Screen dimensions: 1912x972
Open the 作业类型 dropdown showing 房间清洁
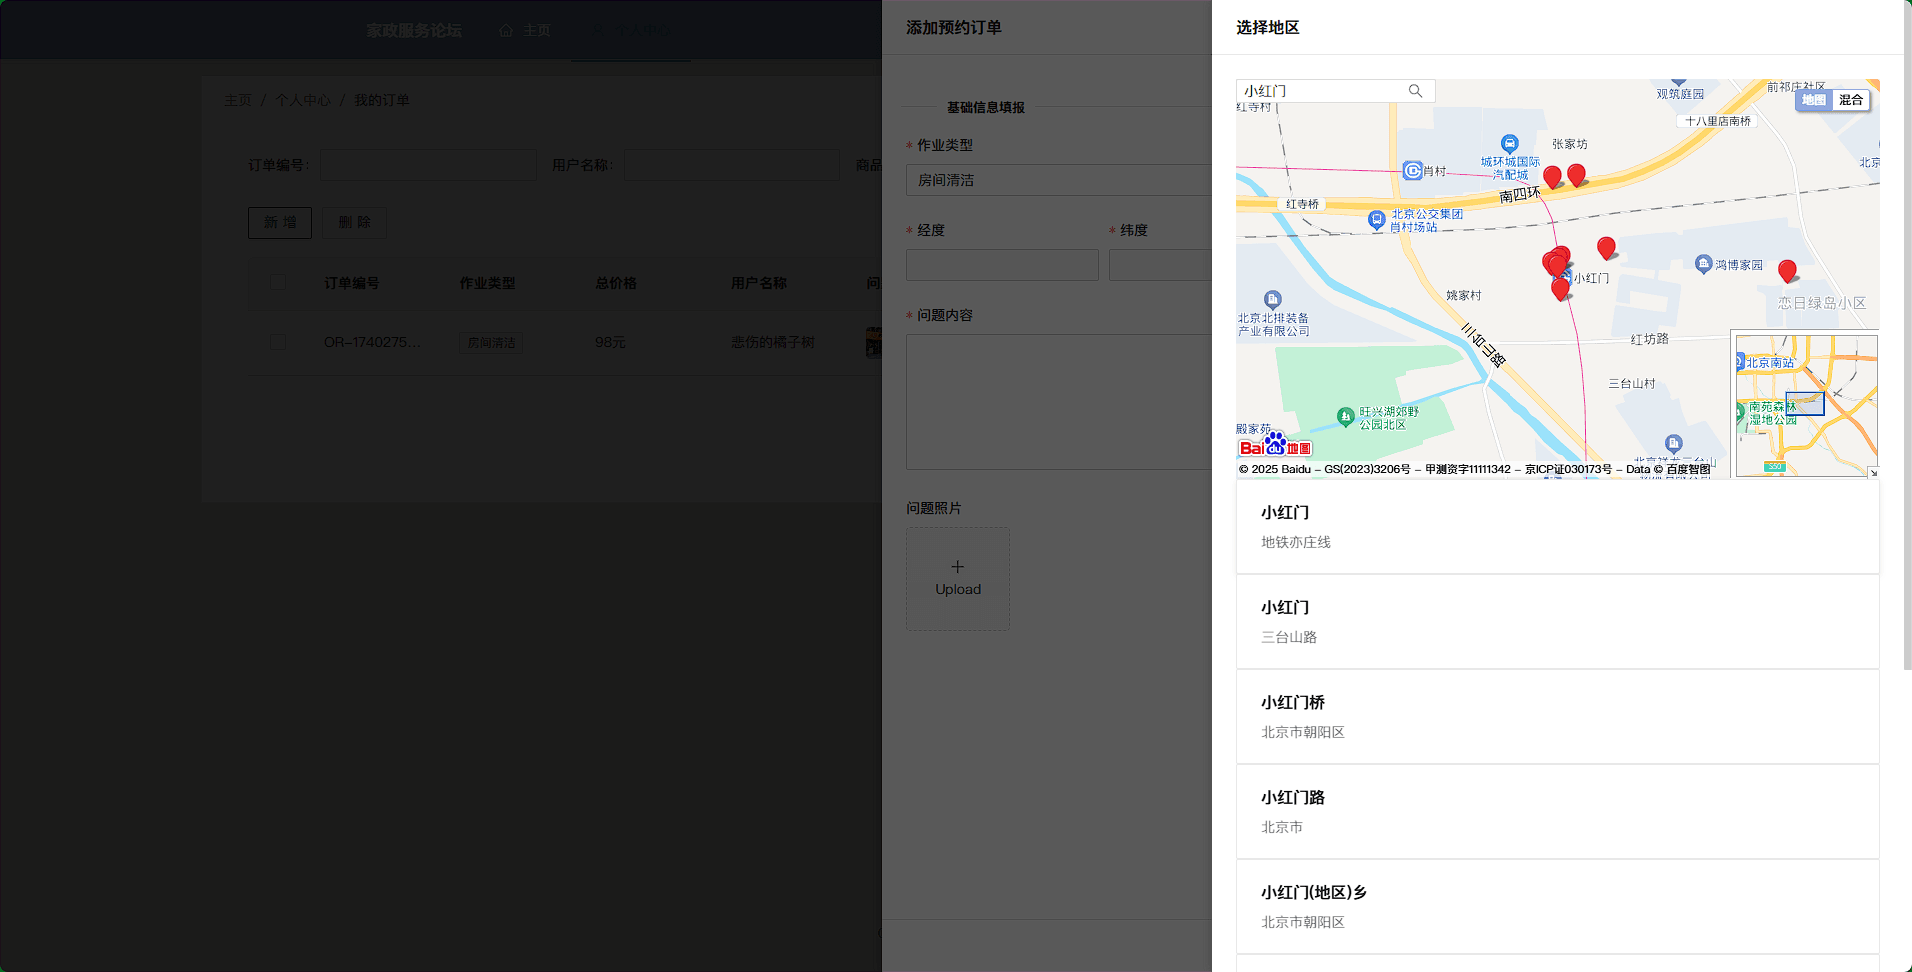pyautogui.click(x=1058, y=180)
